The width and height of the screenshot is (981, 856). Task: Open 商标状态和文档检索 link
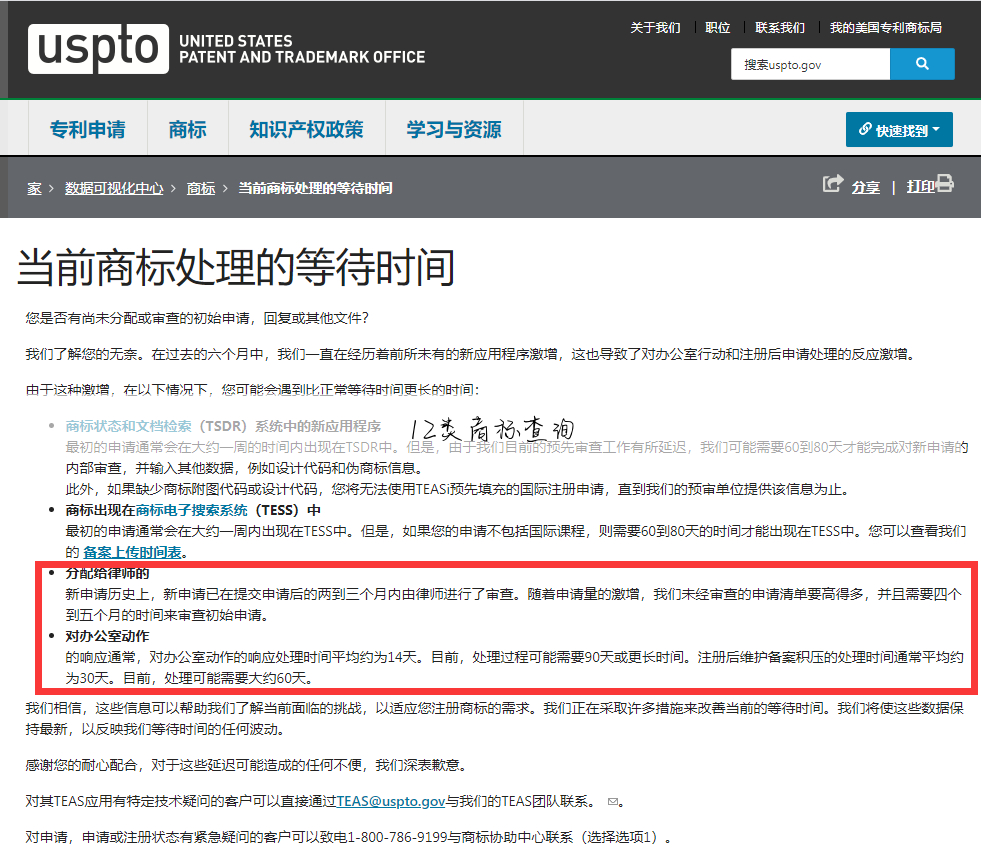128,426
